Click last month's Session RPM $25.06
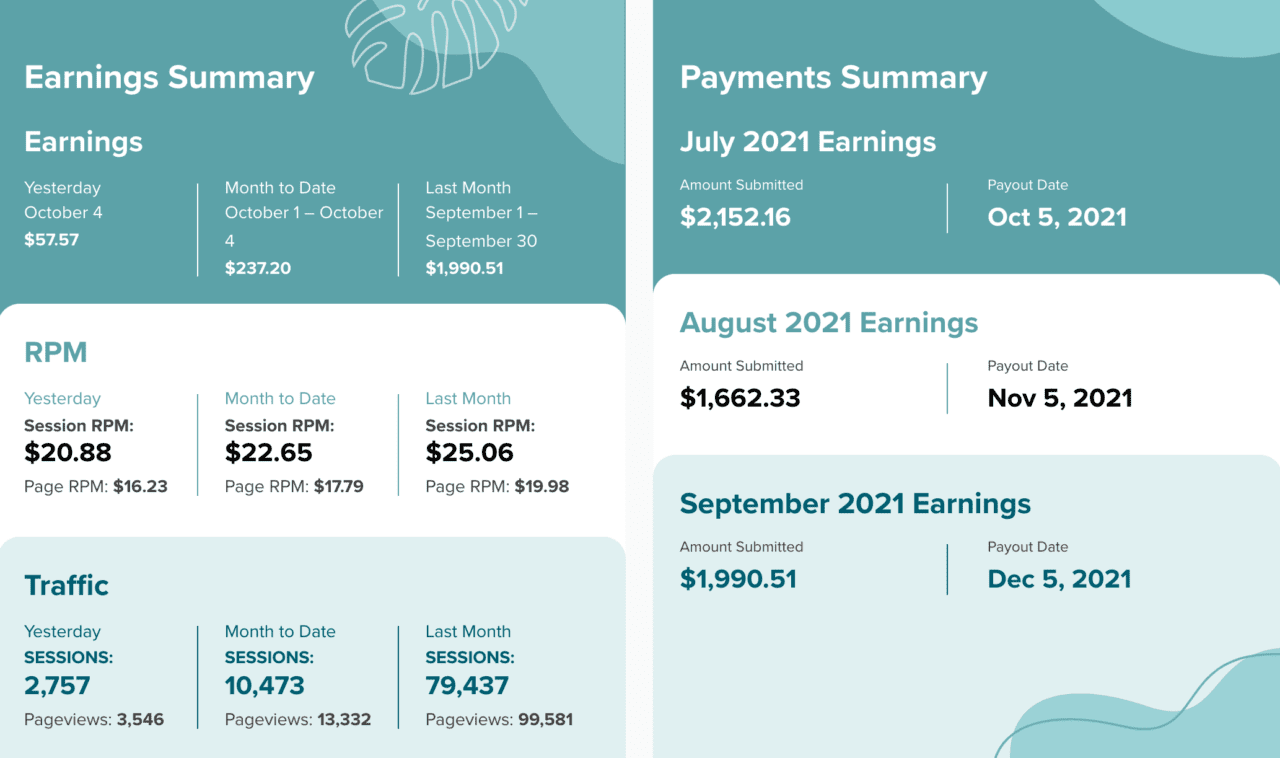This screenshot has width=1280, height=758. point(469,453)
